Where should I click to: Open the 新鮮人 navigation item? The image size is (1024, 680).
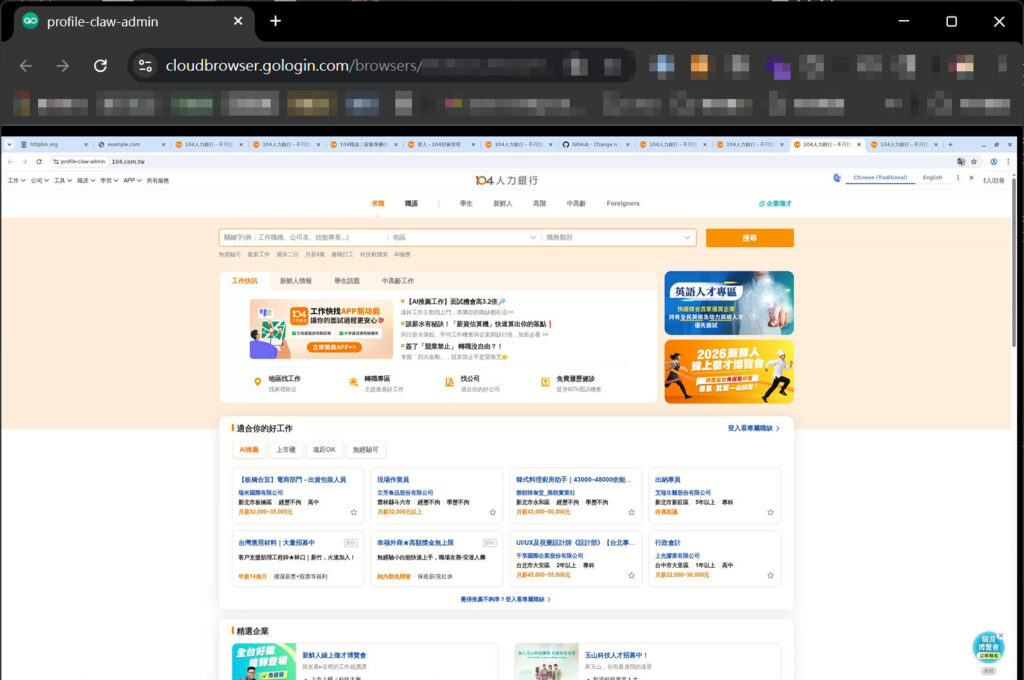502,204
